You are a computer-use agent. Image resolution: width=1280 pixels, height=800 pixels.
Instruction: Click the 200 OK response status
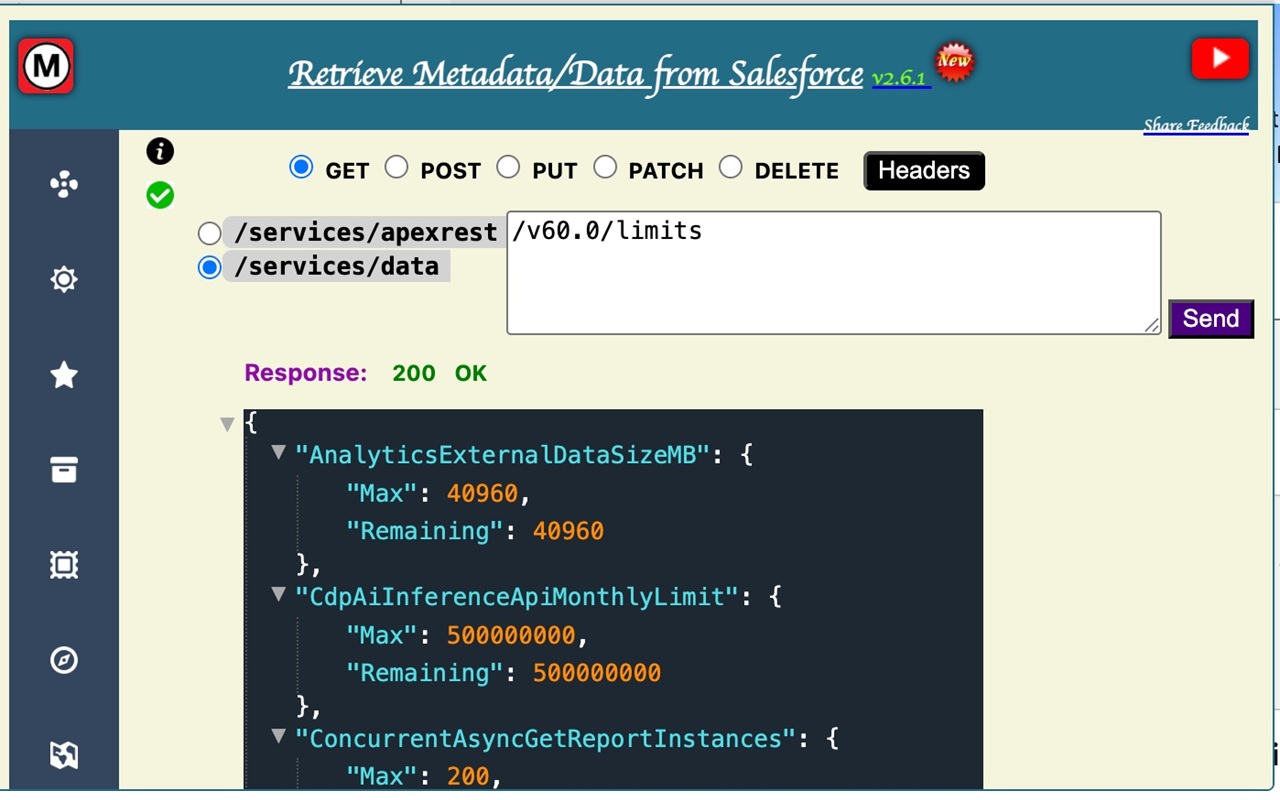[x=439, y=374]
